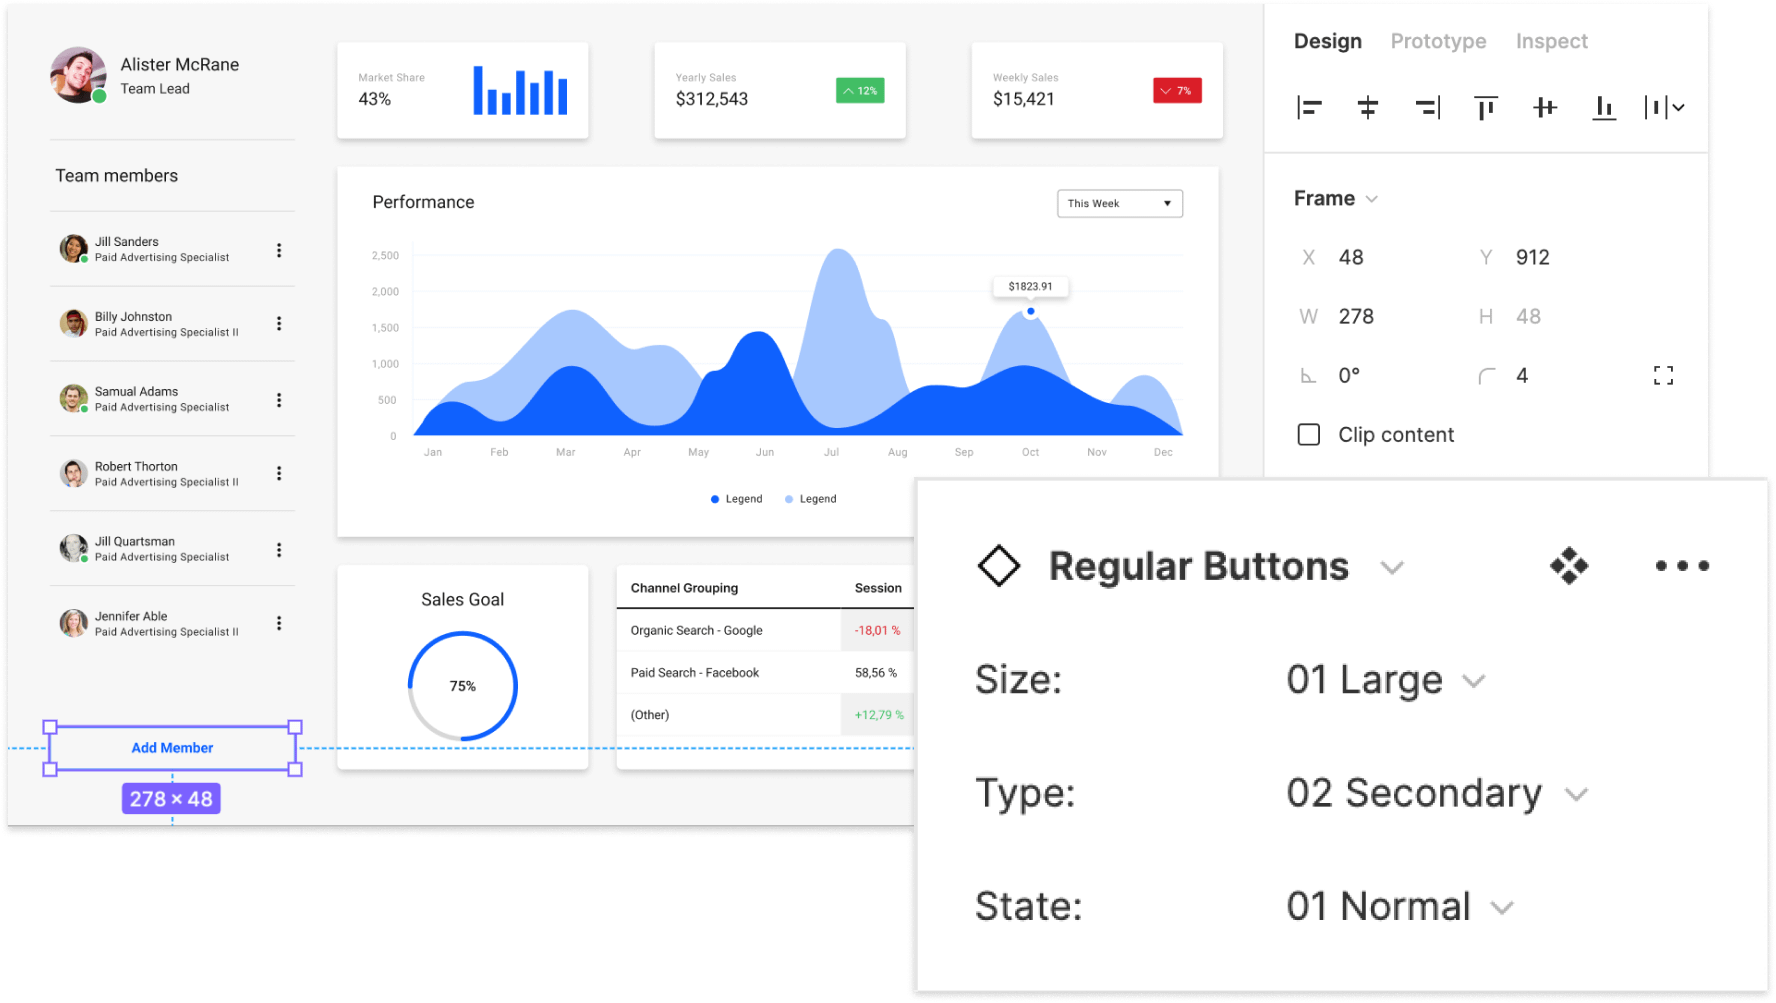Click Jill Sanders' avatar
This screenshot has height=1003, width=1776.
[73, 248]
